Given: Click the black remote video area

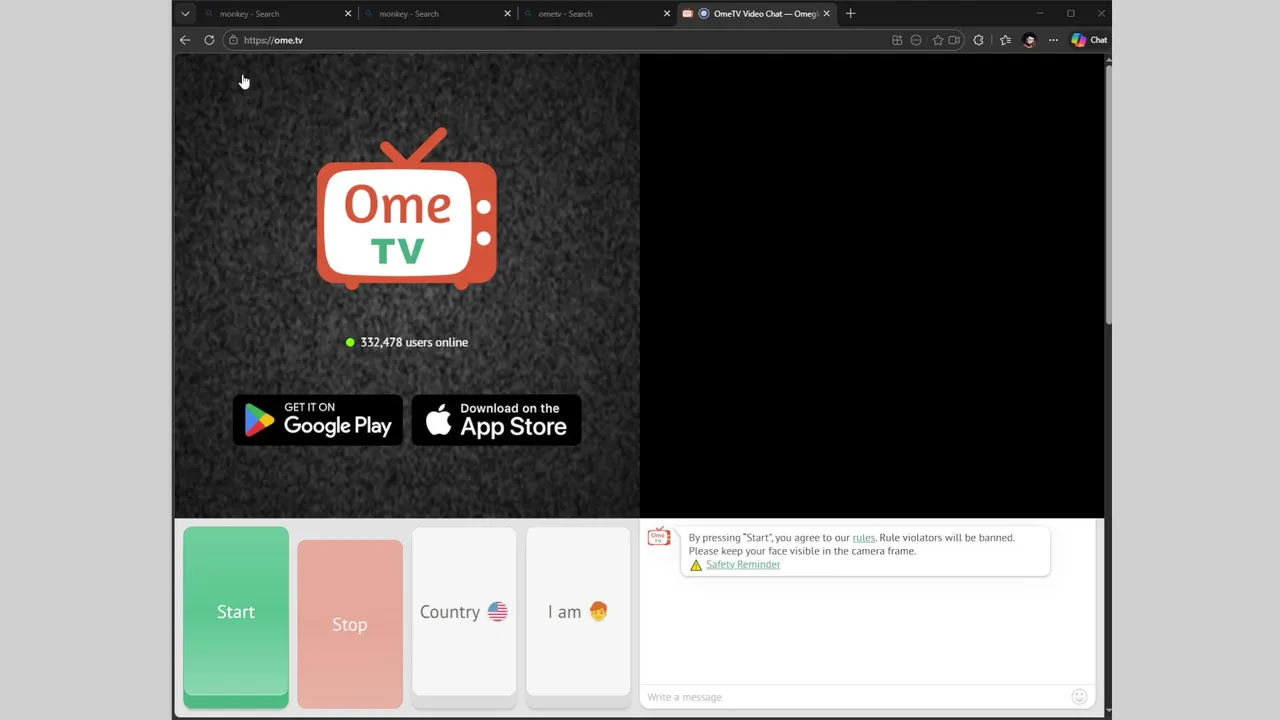Looking at the screenshot, I should (872, 286).
